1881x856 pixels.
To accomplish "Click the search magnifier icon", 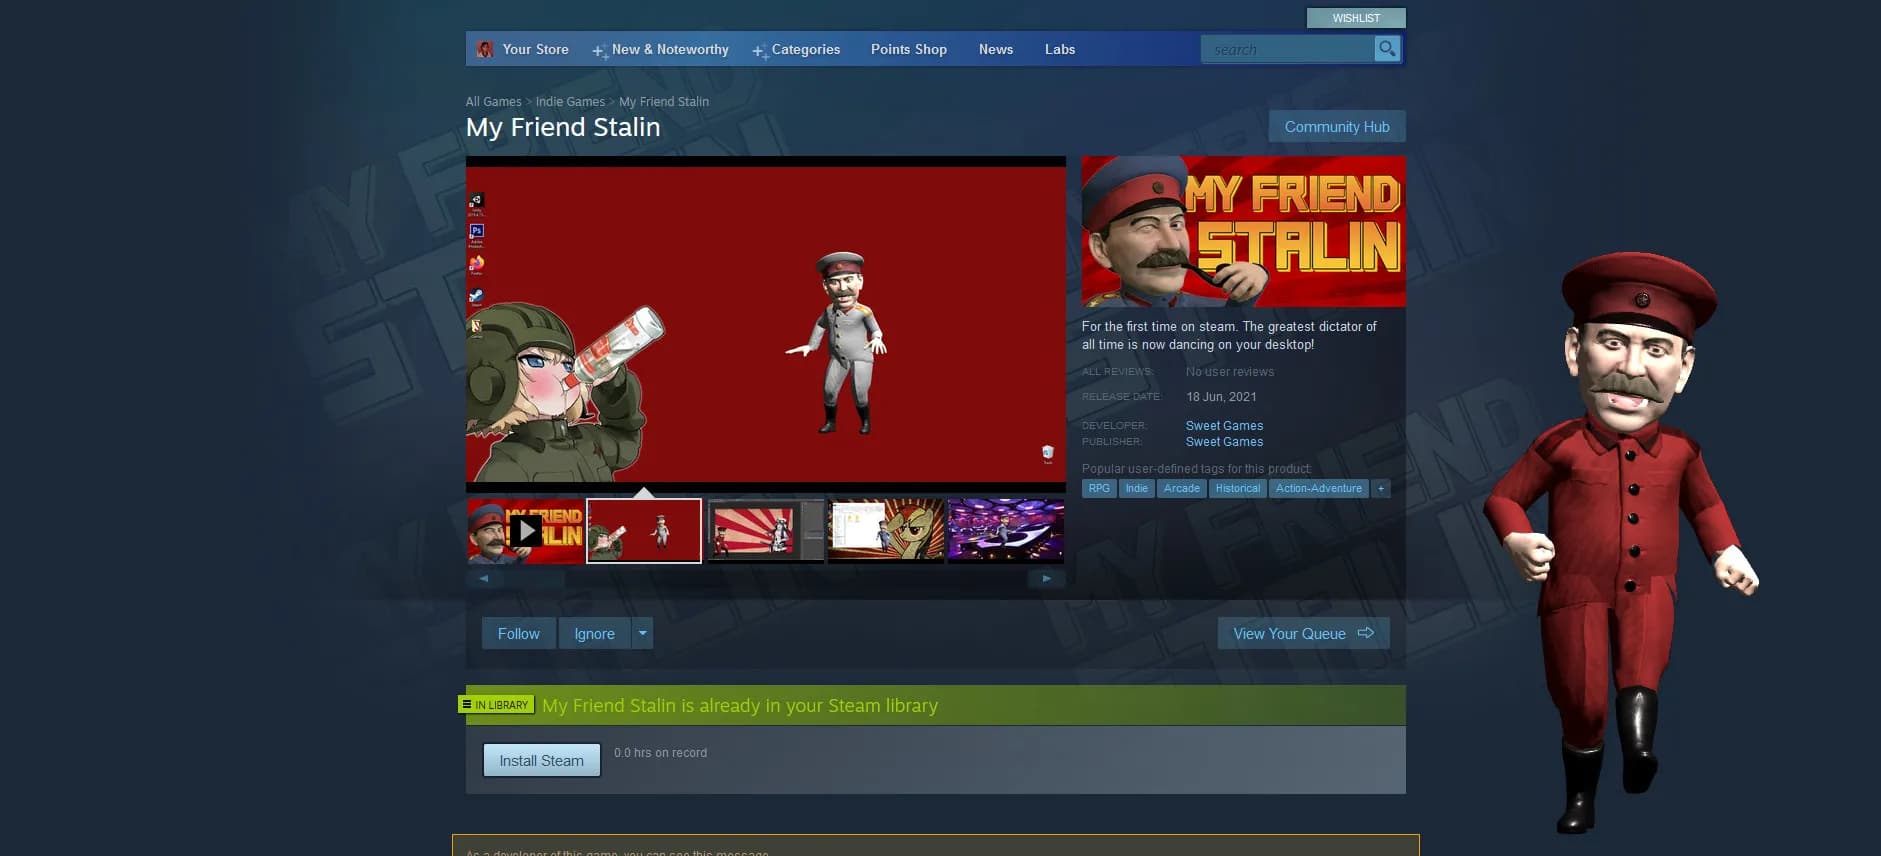I will pyautogui.click(x=1387, y=49).
